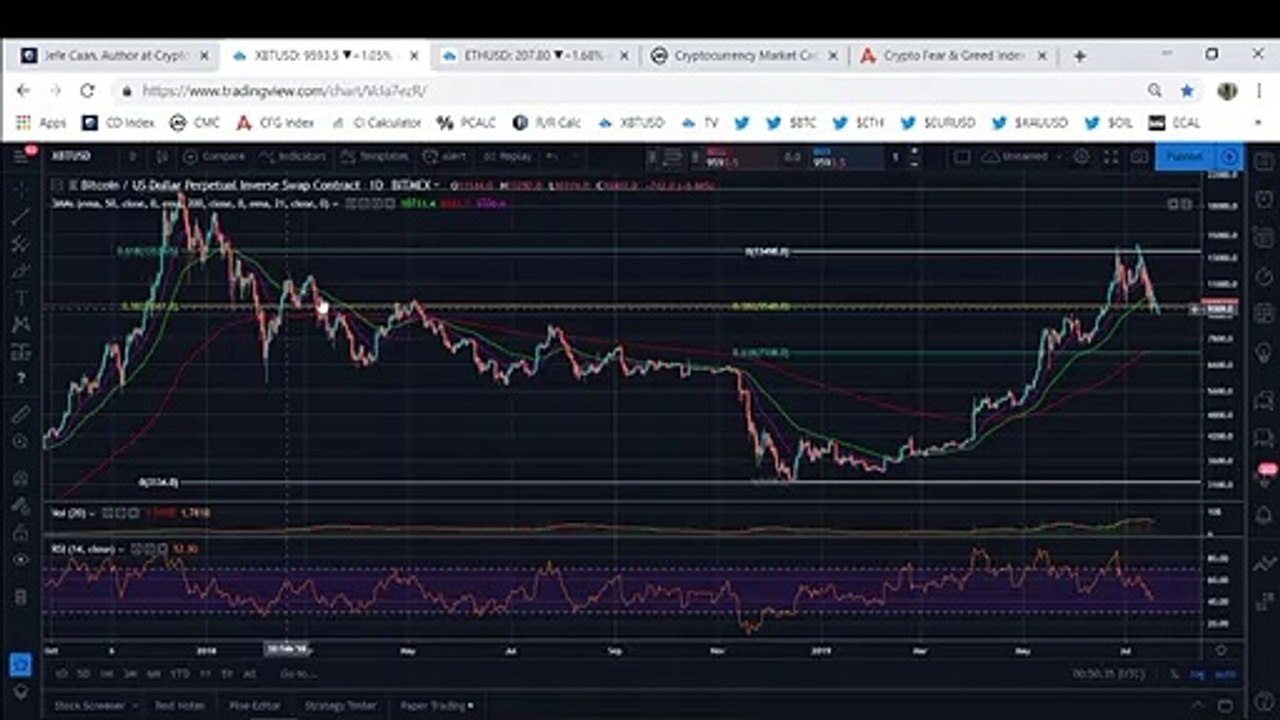Click the Undo arrow in toolbar
The width and height of the screenshot is (1280, 720).
click(x=551, y=157)
